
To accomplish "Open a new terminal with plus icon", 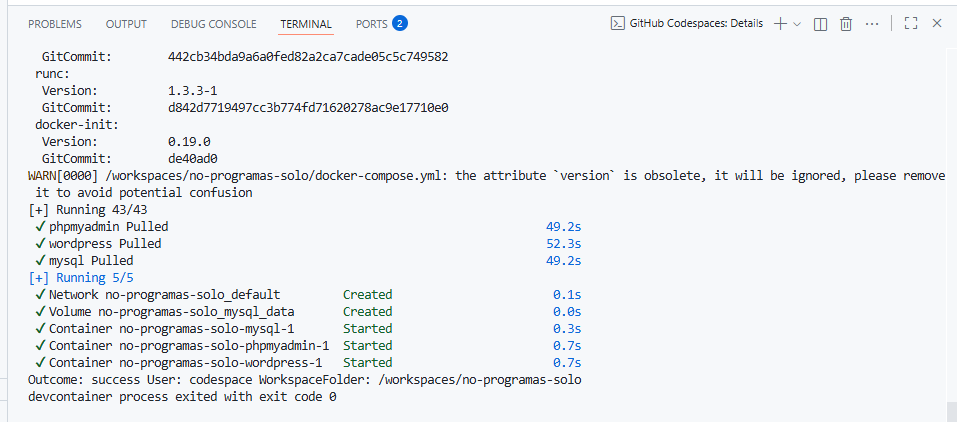I will click(x=780, y=23).
